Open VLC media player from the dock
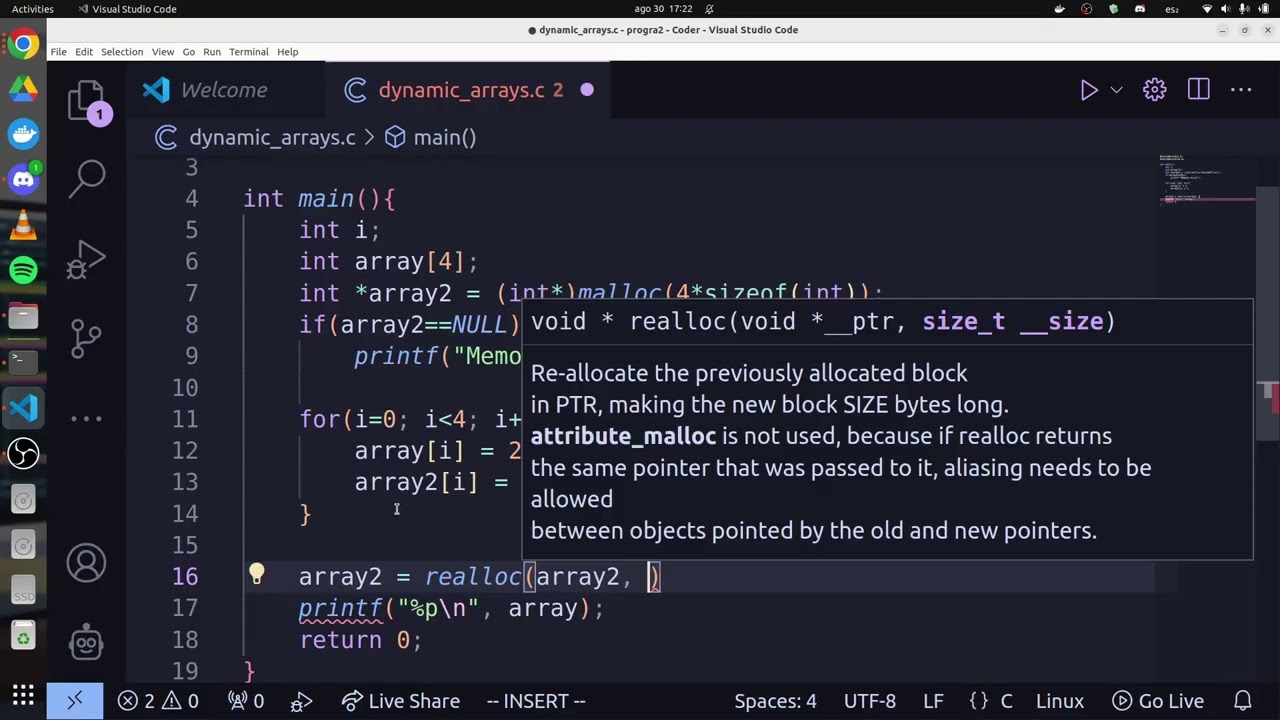This screenshot has height=720, width=1280. pos(23,225)
